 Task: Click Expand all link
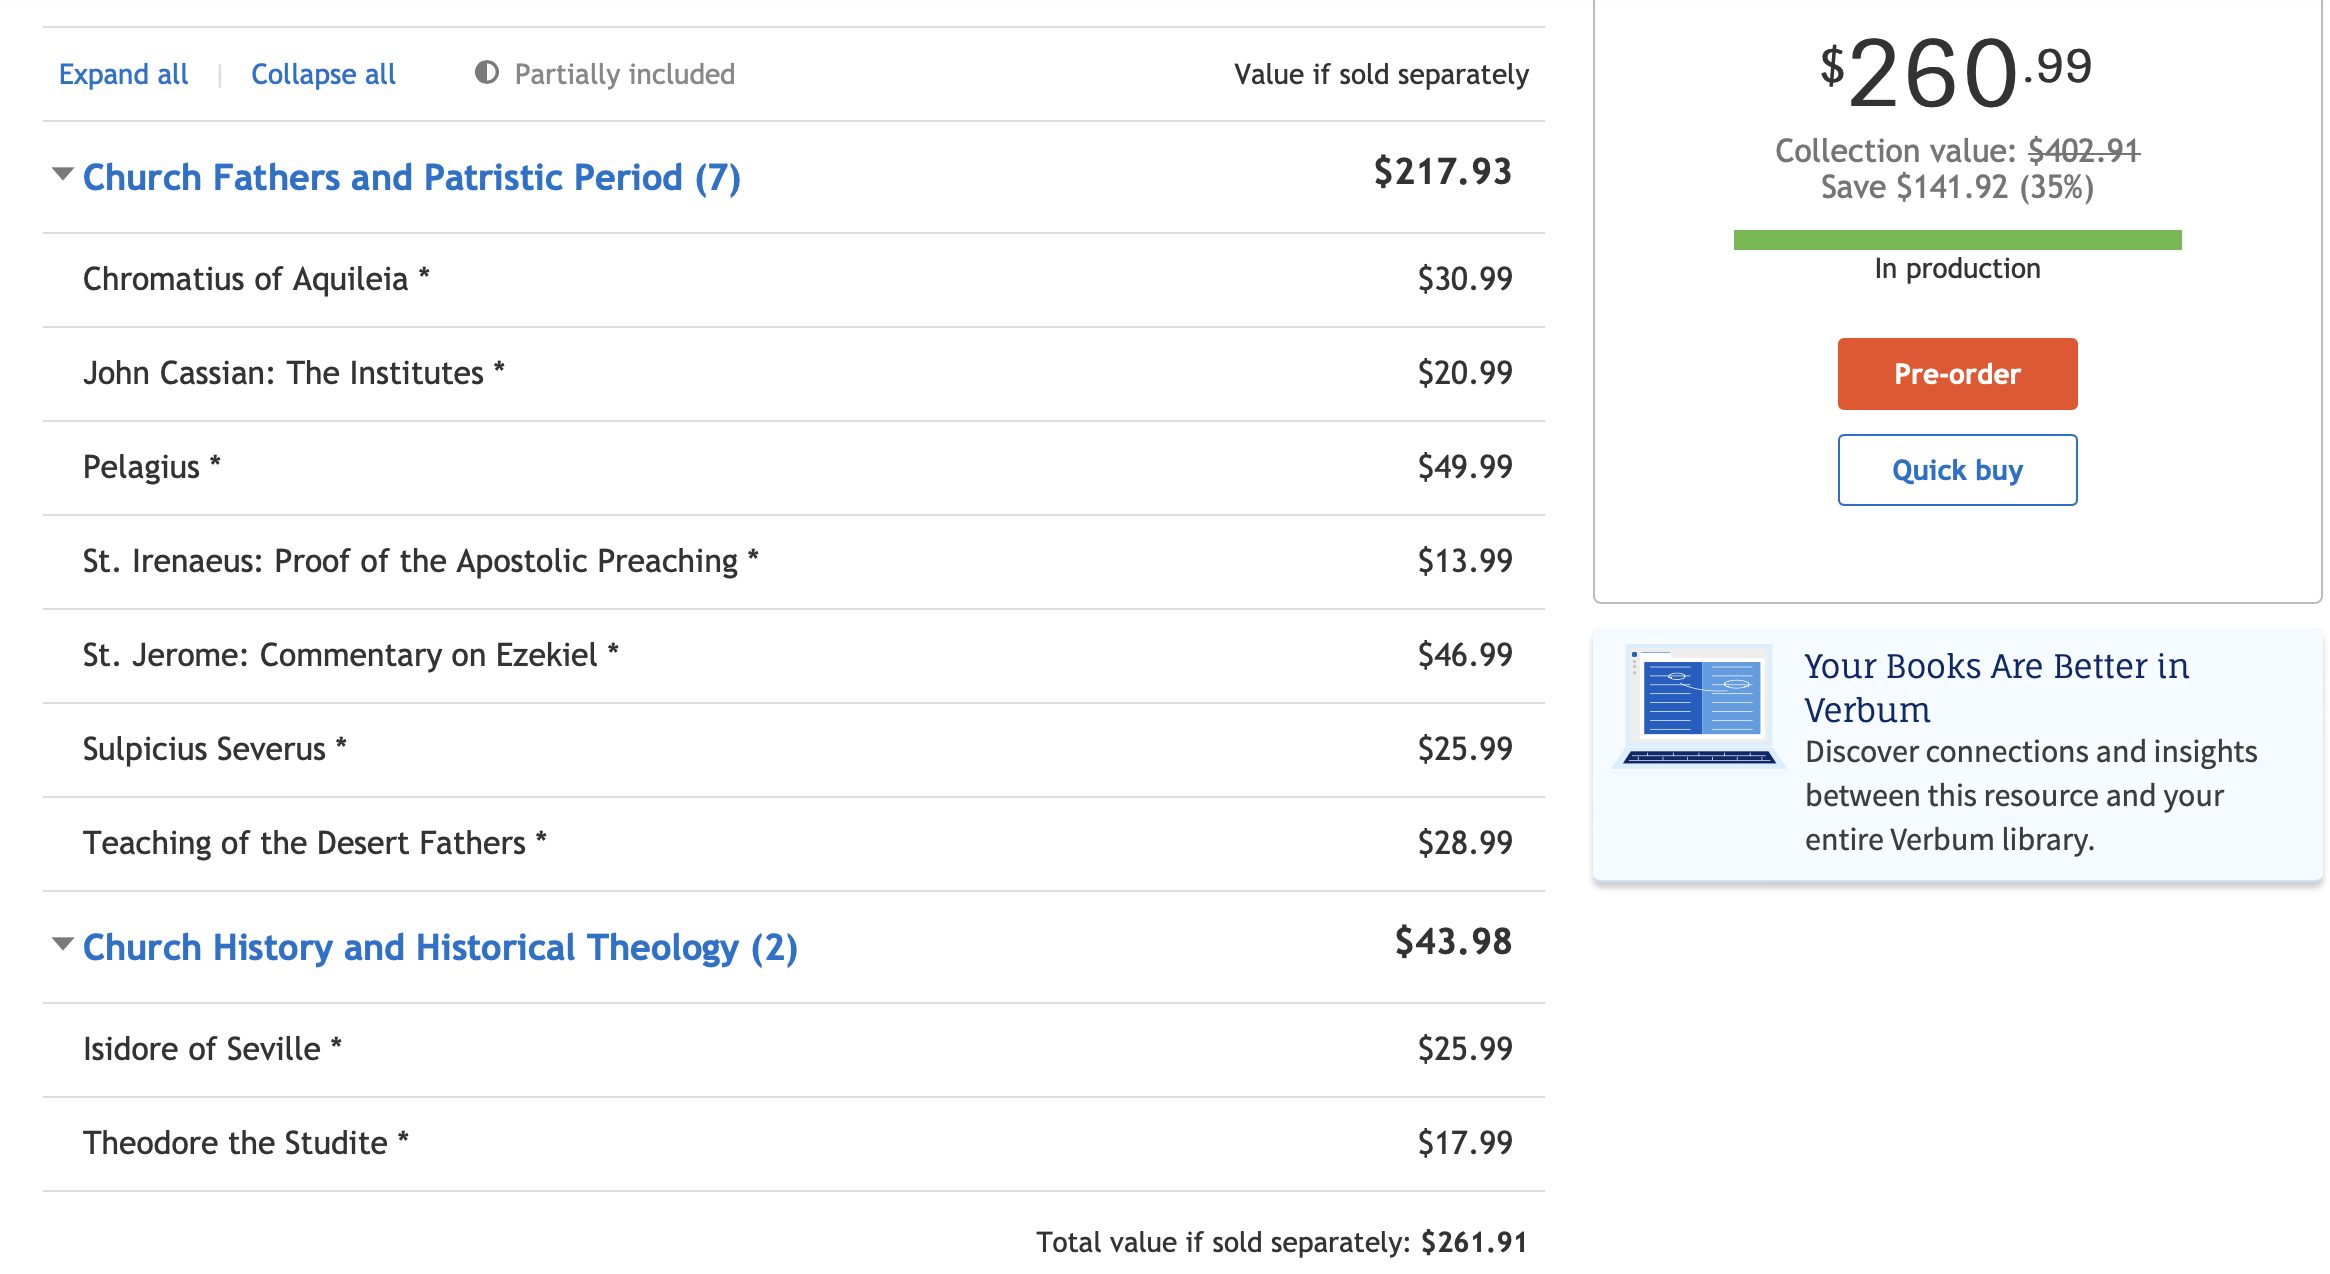point(123,74)
